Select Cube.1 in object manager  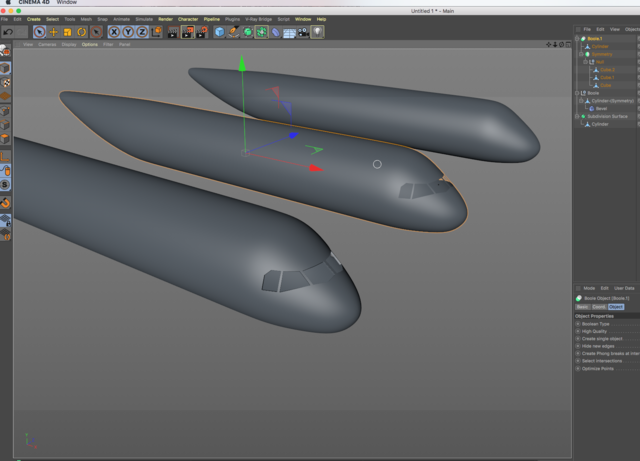[607, 78]
